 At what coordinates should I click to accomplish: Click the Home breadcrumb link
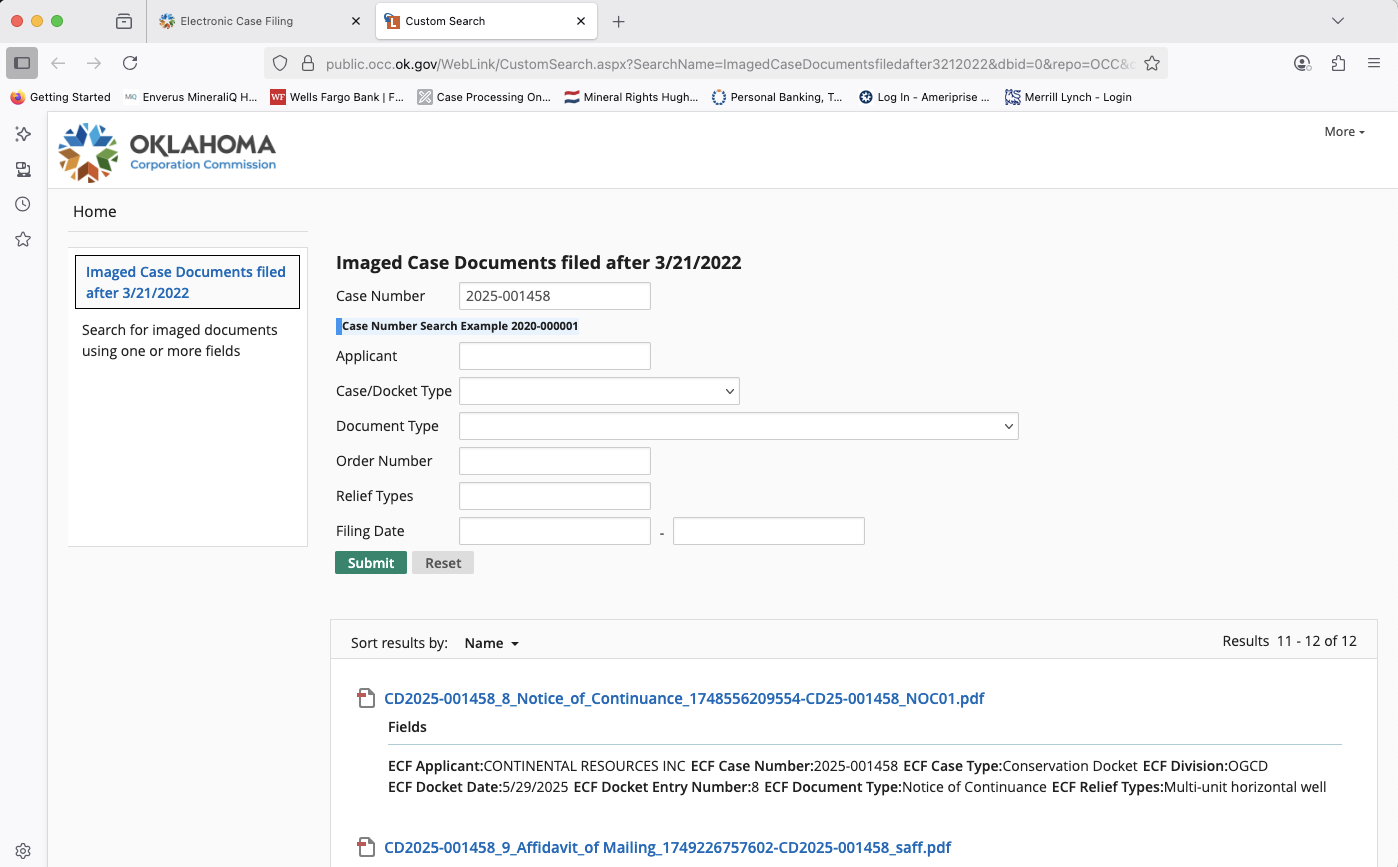pyautogui.click(x=95, y=211)
